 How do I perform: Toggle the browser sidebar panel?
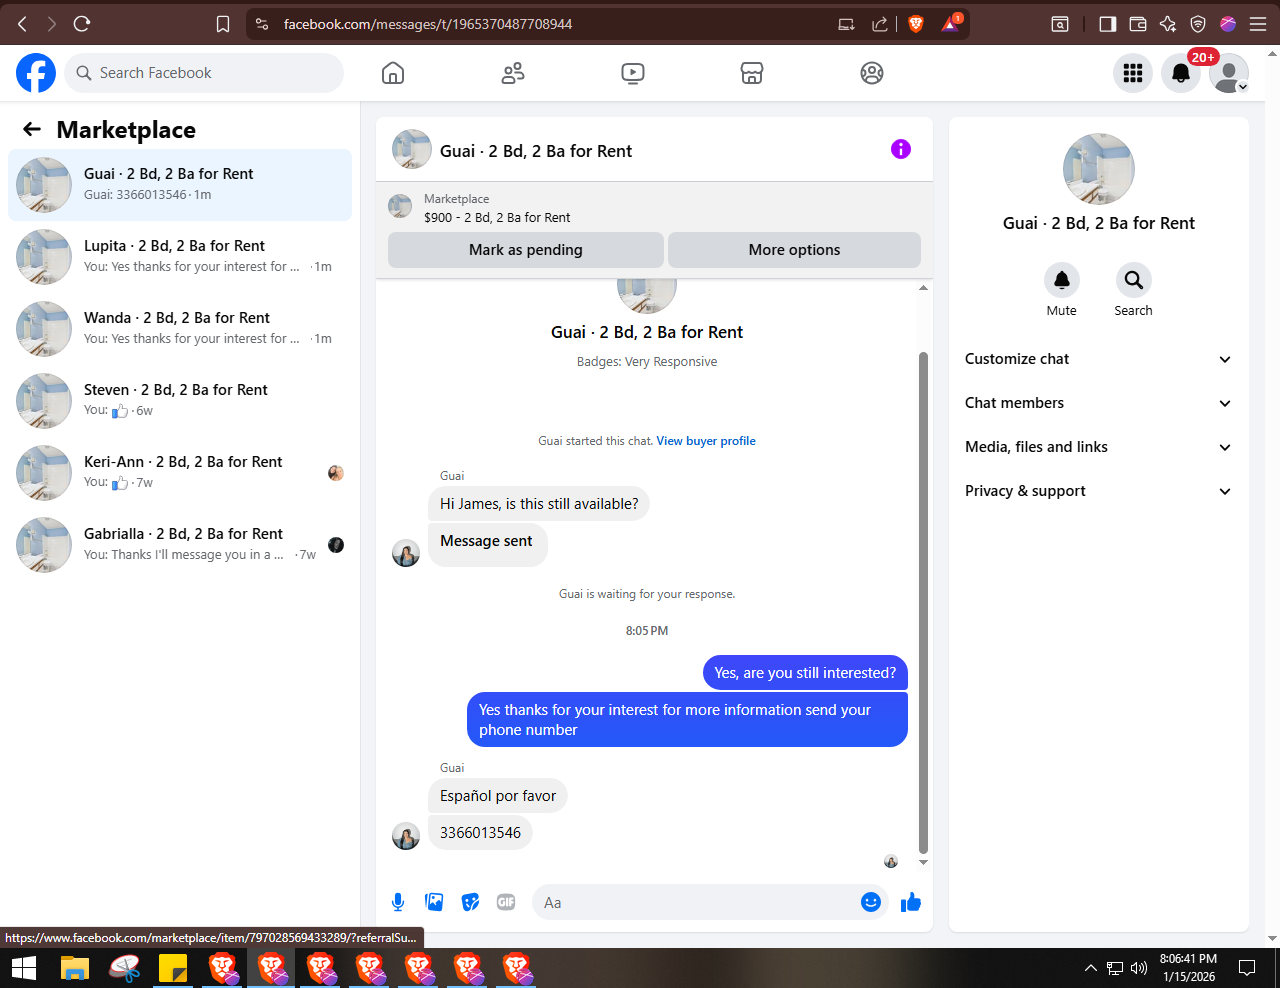pos(1108,24)
